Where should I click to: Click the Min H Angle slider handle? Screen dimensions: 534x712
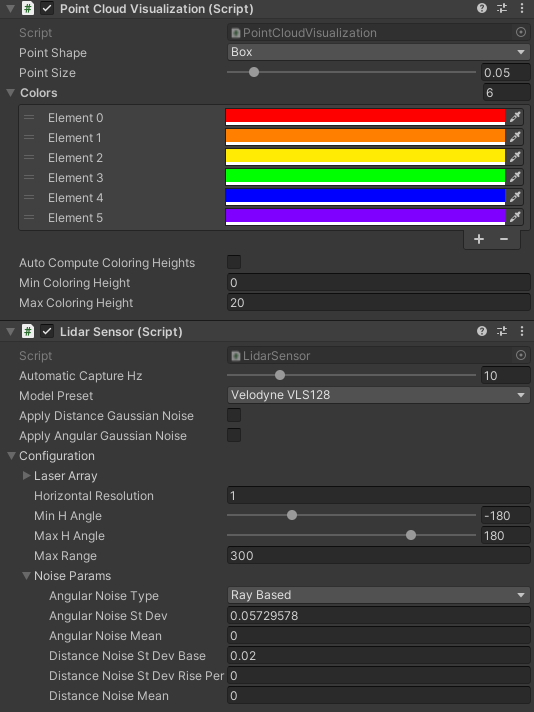(292, 515)
